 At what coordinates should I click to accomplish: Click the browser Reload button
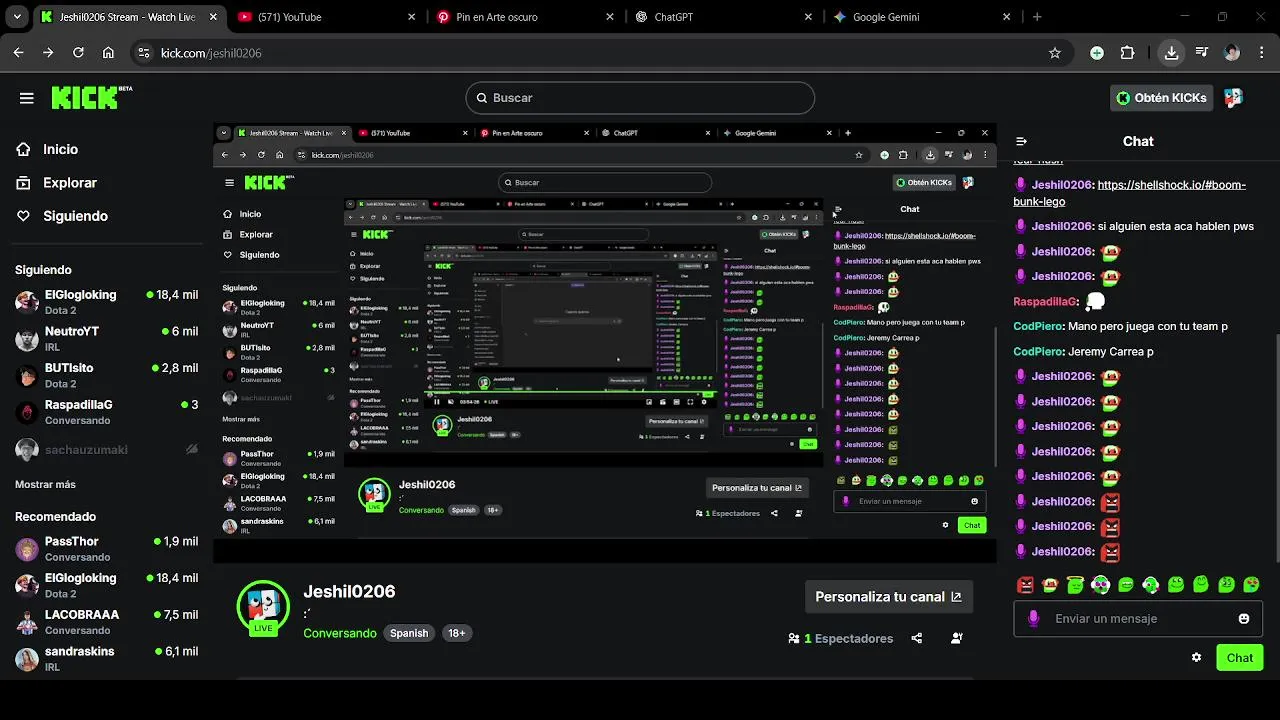click(78, 53)
